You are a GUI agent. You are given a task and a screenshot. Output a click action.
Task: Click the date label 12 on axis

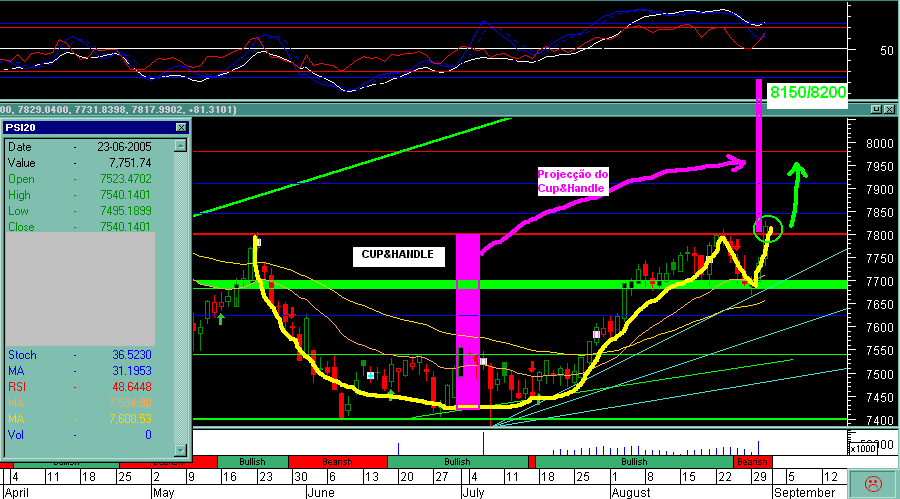coord(830,477)
